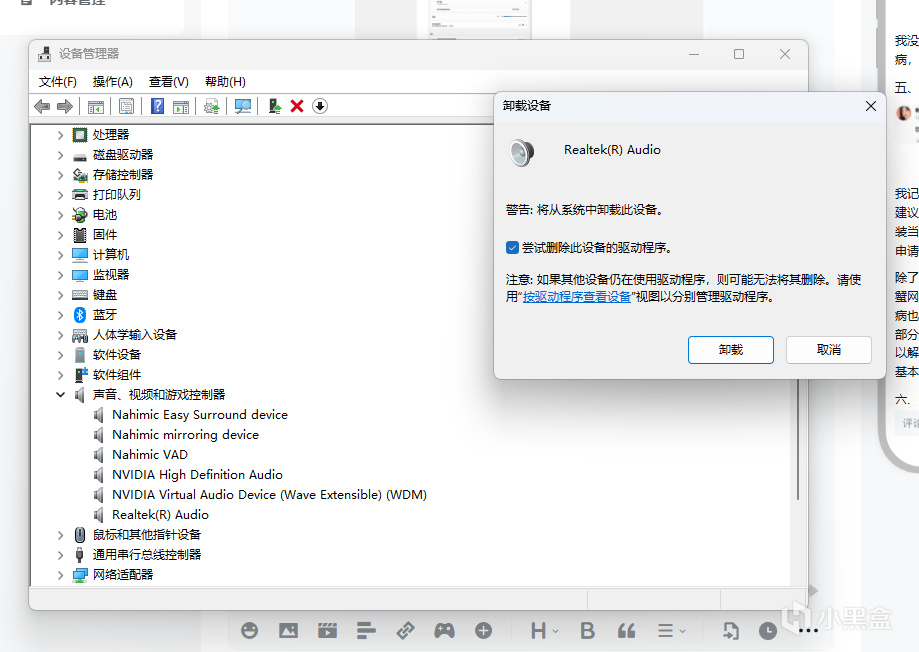Select the 通用串行总线控制器 category
919x652 pixels.
click(x=147, y=555)
